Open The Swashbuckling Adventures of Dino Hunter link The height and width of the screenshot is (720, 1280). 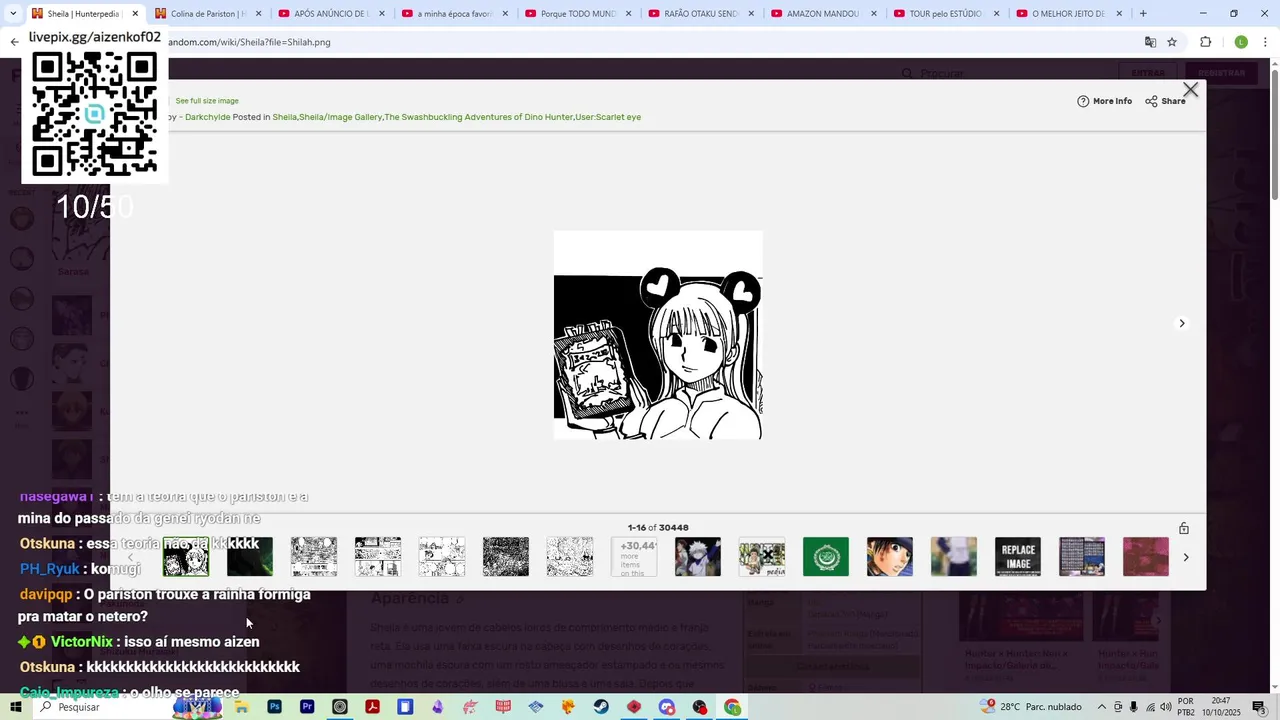click(479, 117)
